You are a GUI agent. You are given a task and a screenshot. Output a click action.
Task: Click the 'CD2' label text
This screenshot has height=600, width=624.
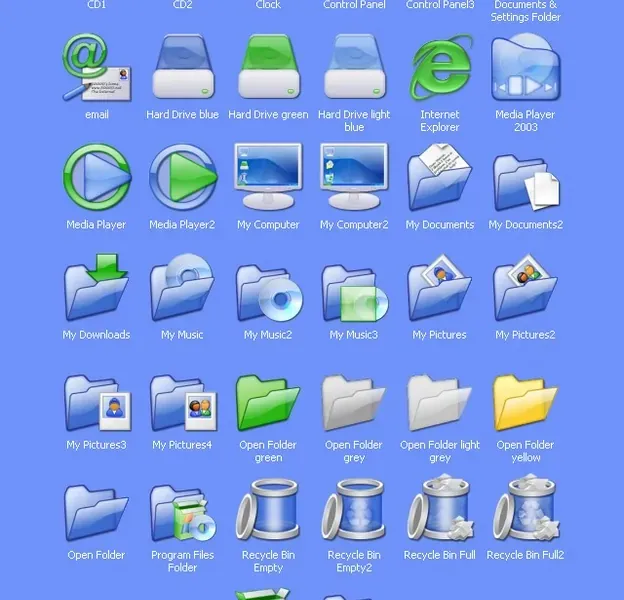(183, 4)
